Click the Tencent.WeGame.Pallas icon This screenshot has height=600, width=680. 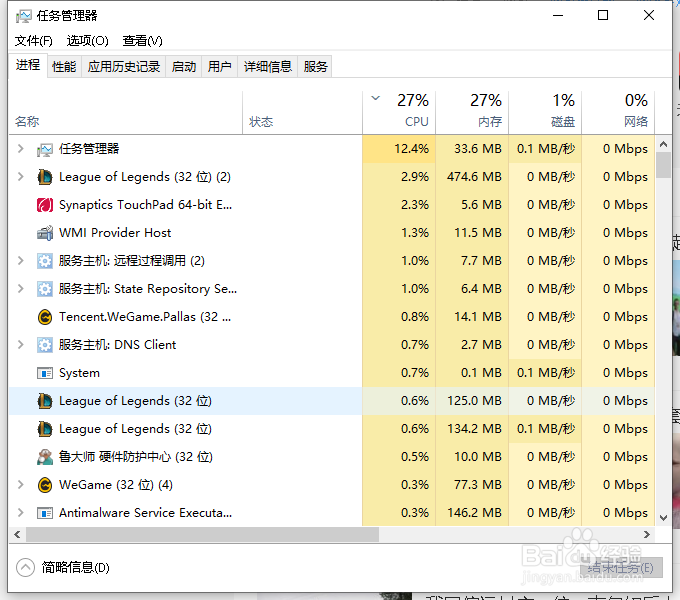[45, 317]
